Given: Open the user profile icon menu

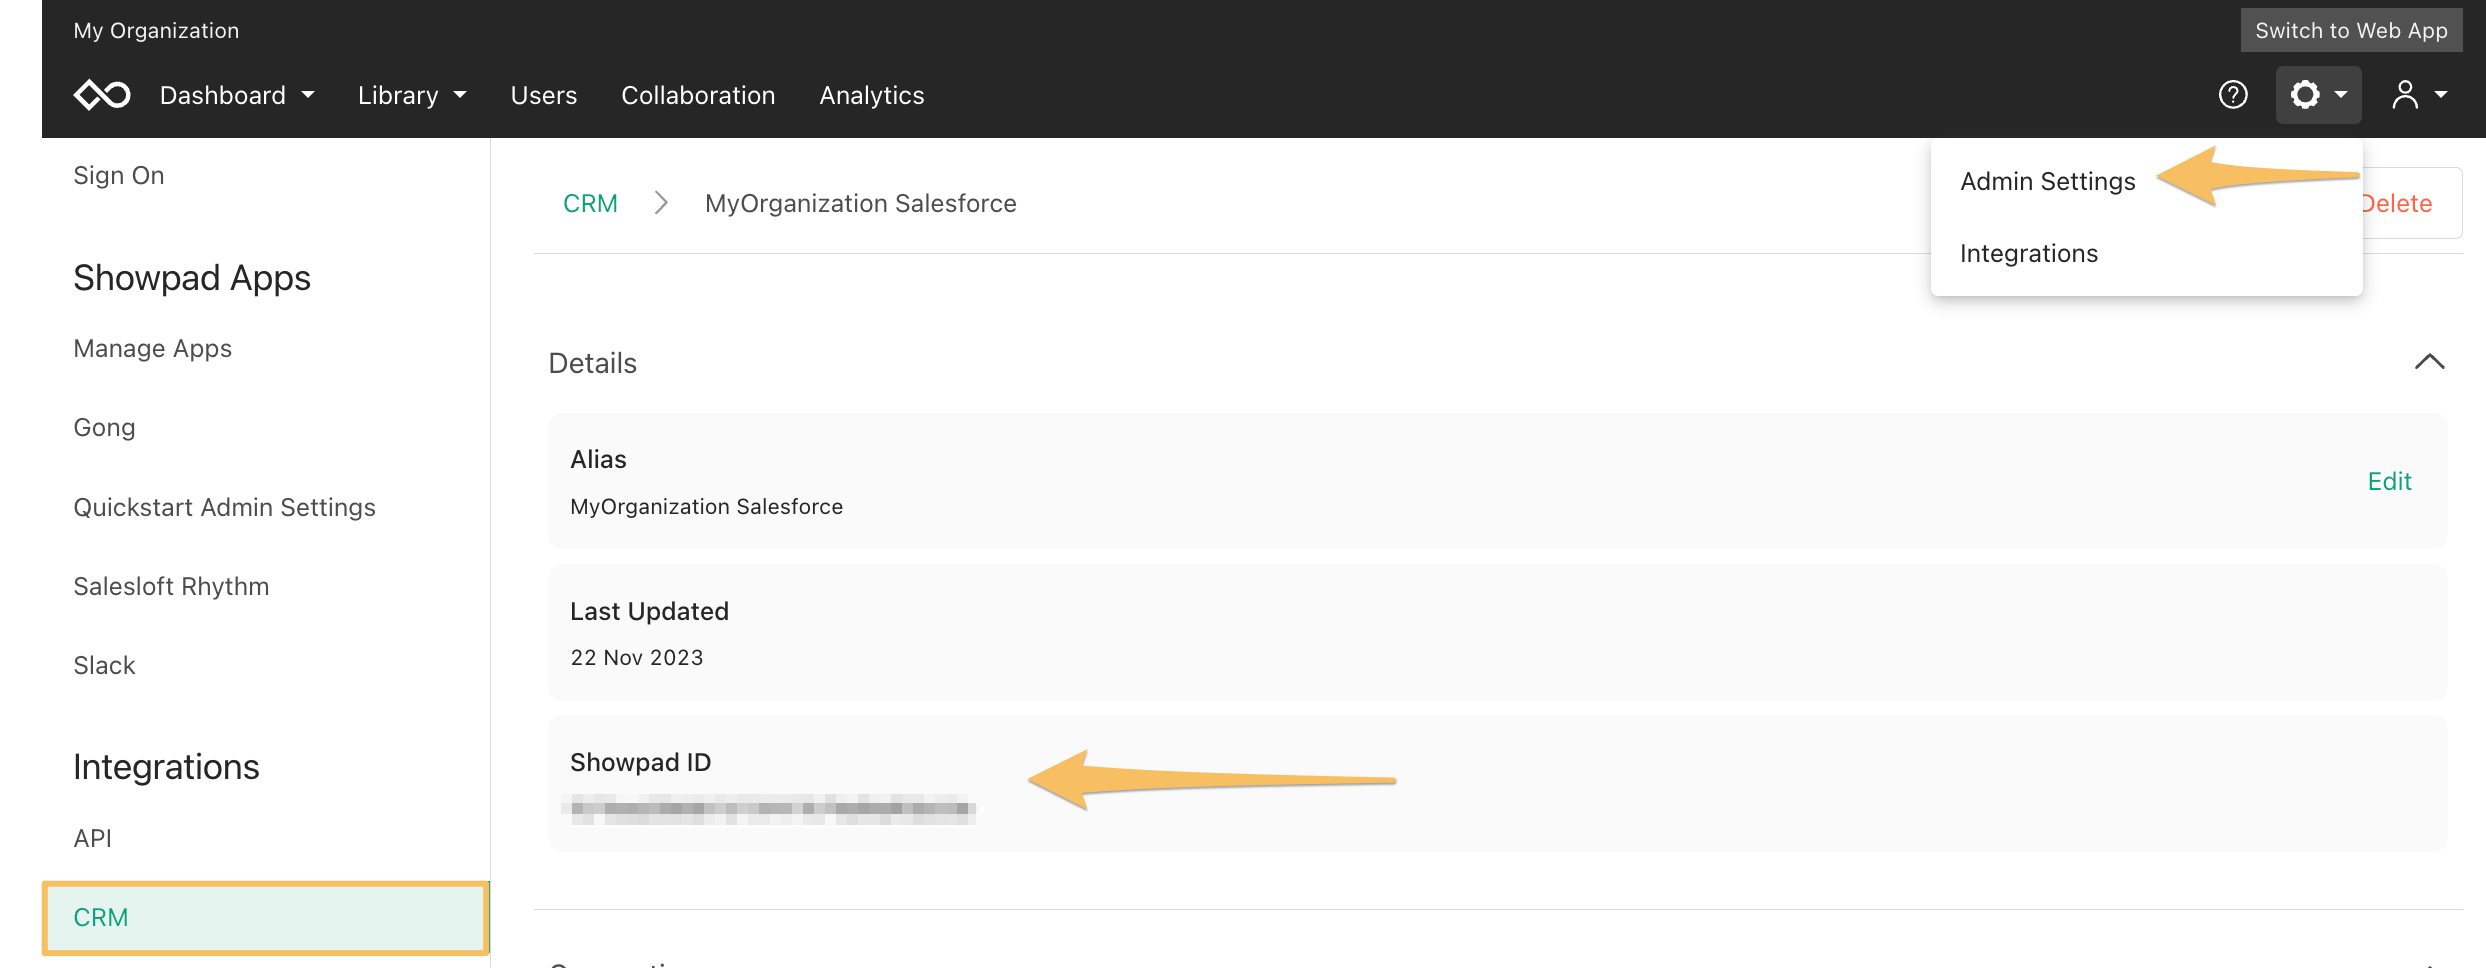Looking at the screenshot, I should (2418, 95).
